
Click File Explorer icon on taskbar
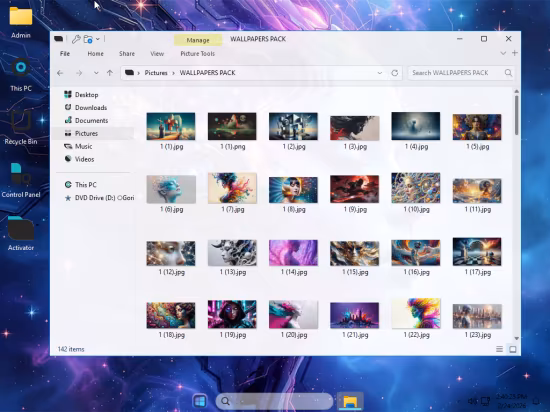(350, 401)
